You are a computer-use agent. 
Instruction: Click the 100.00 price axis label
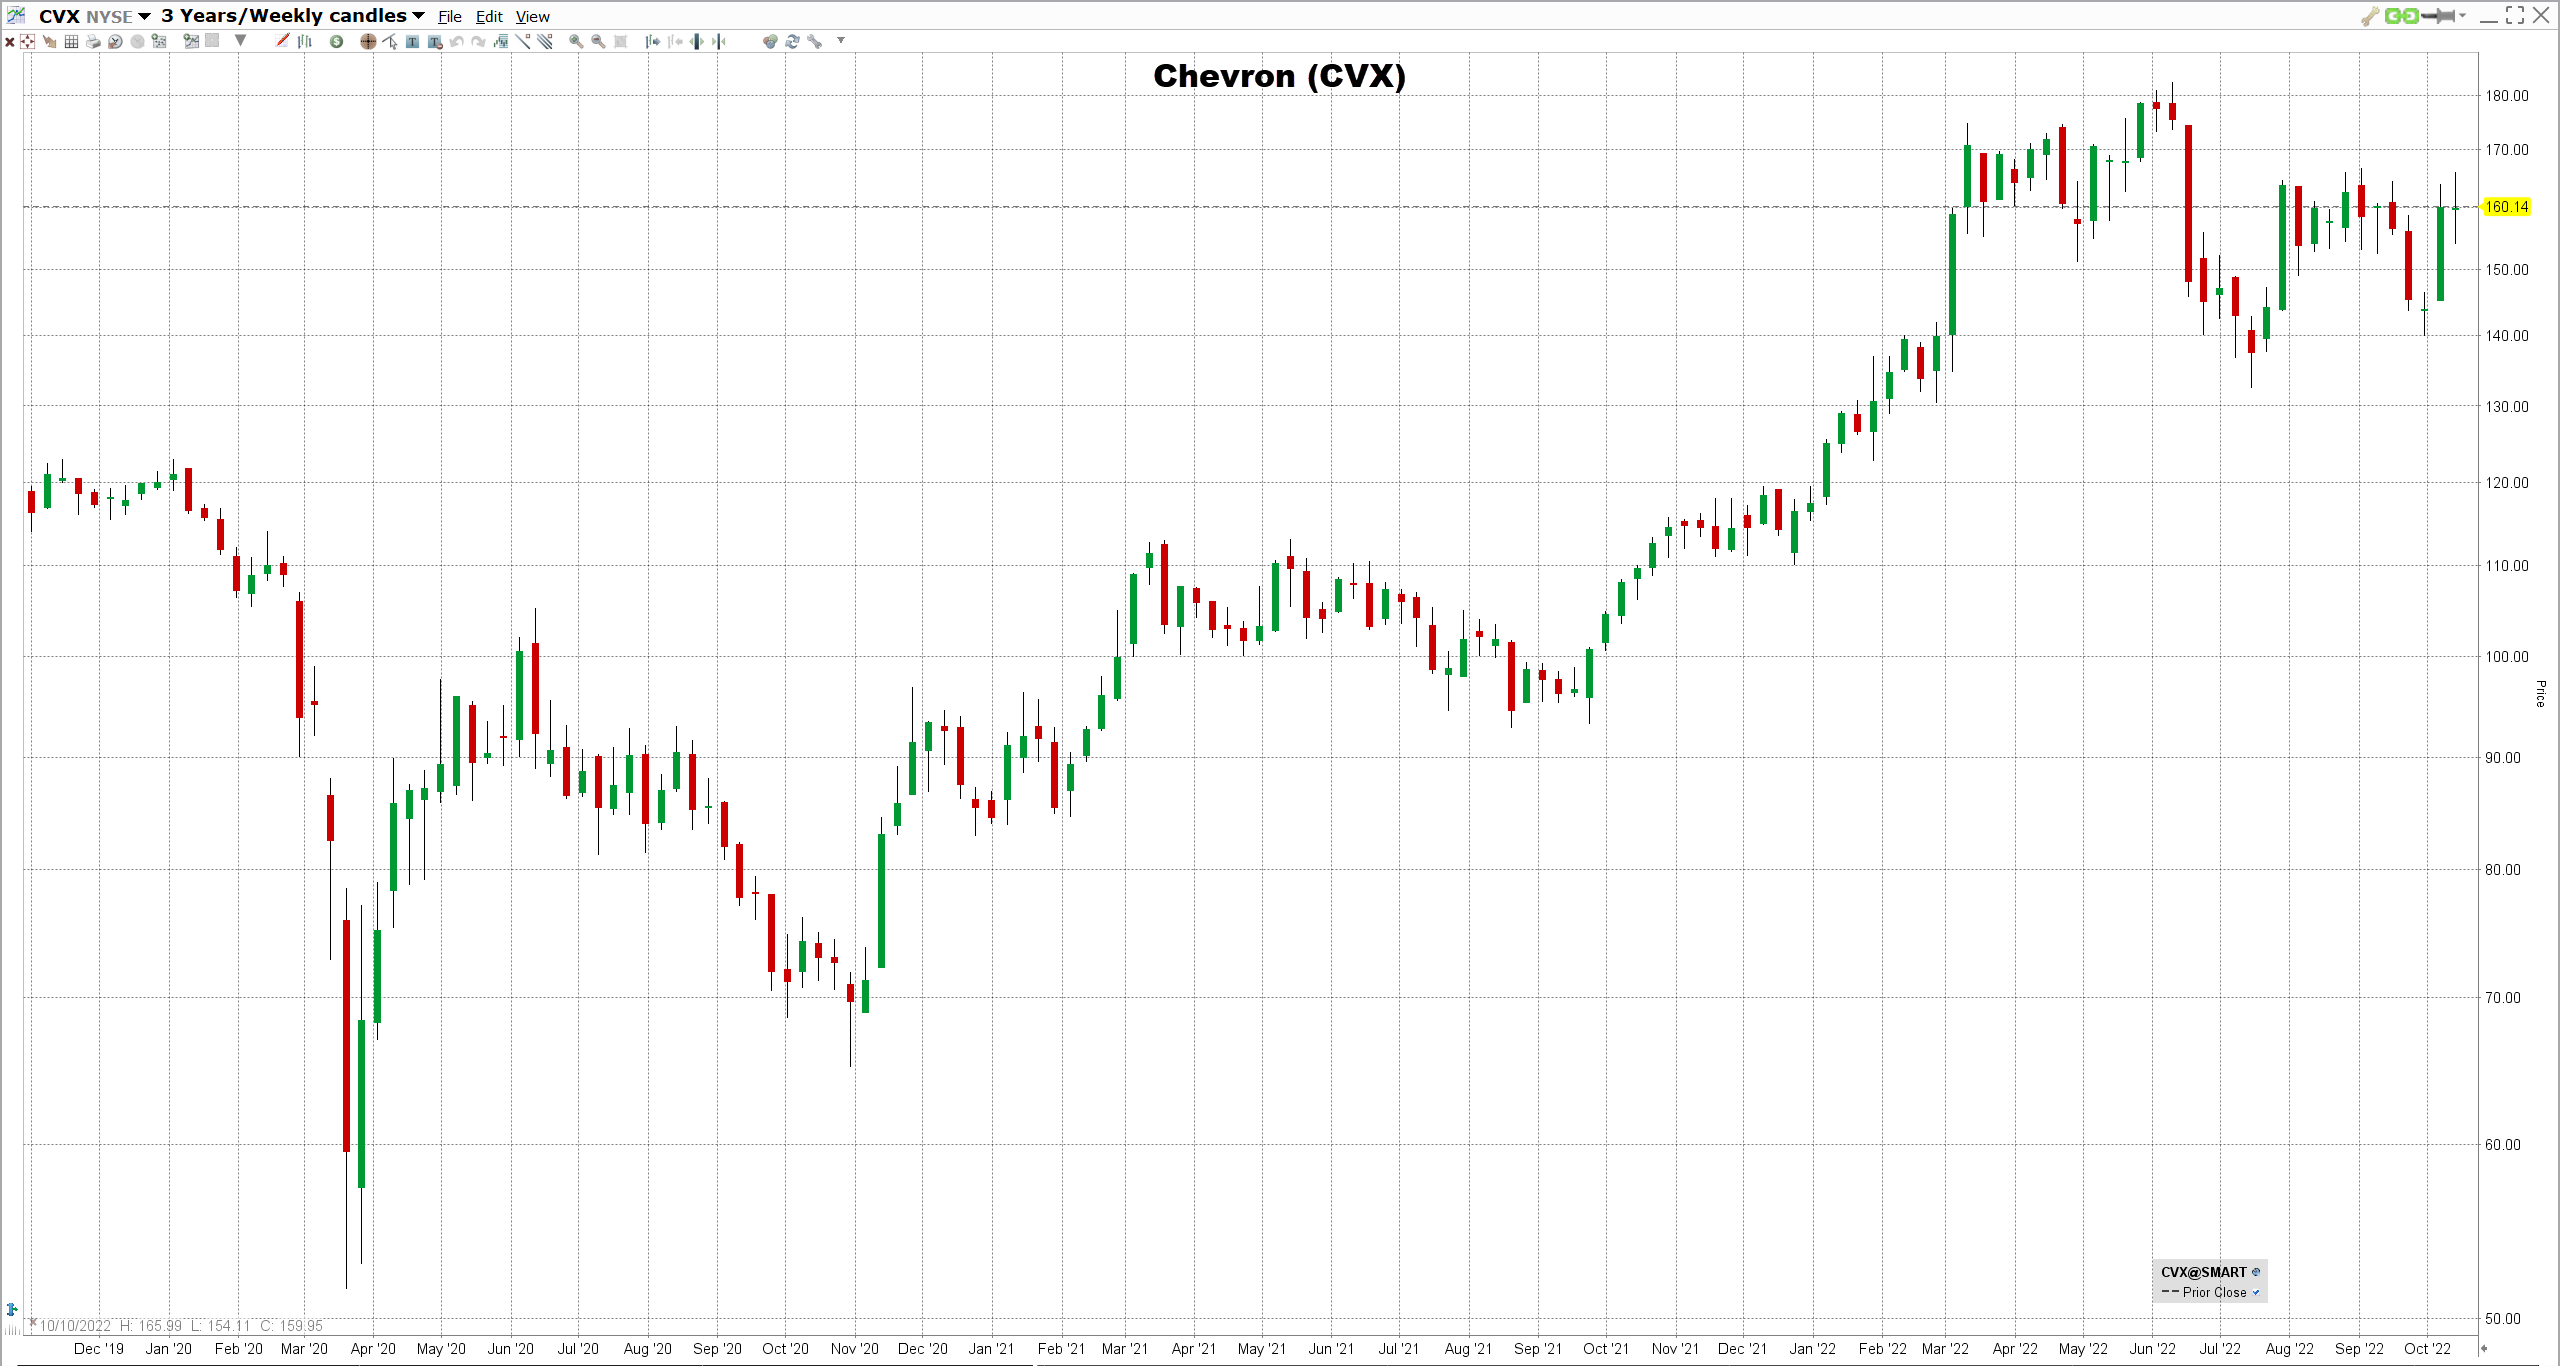pyautogui.click(x=2506, y=657)
